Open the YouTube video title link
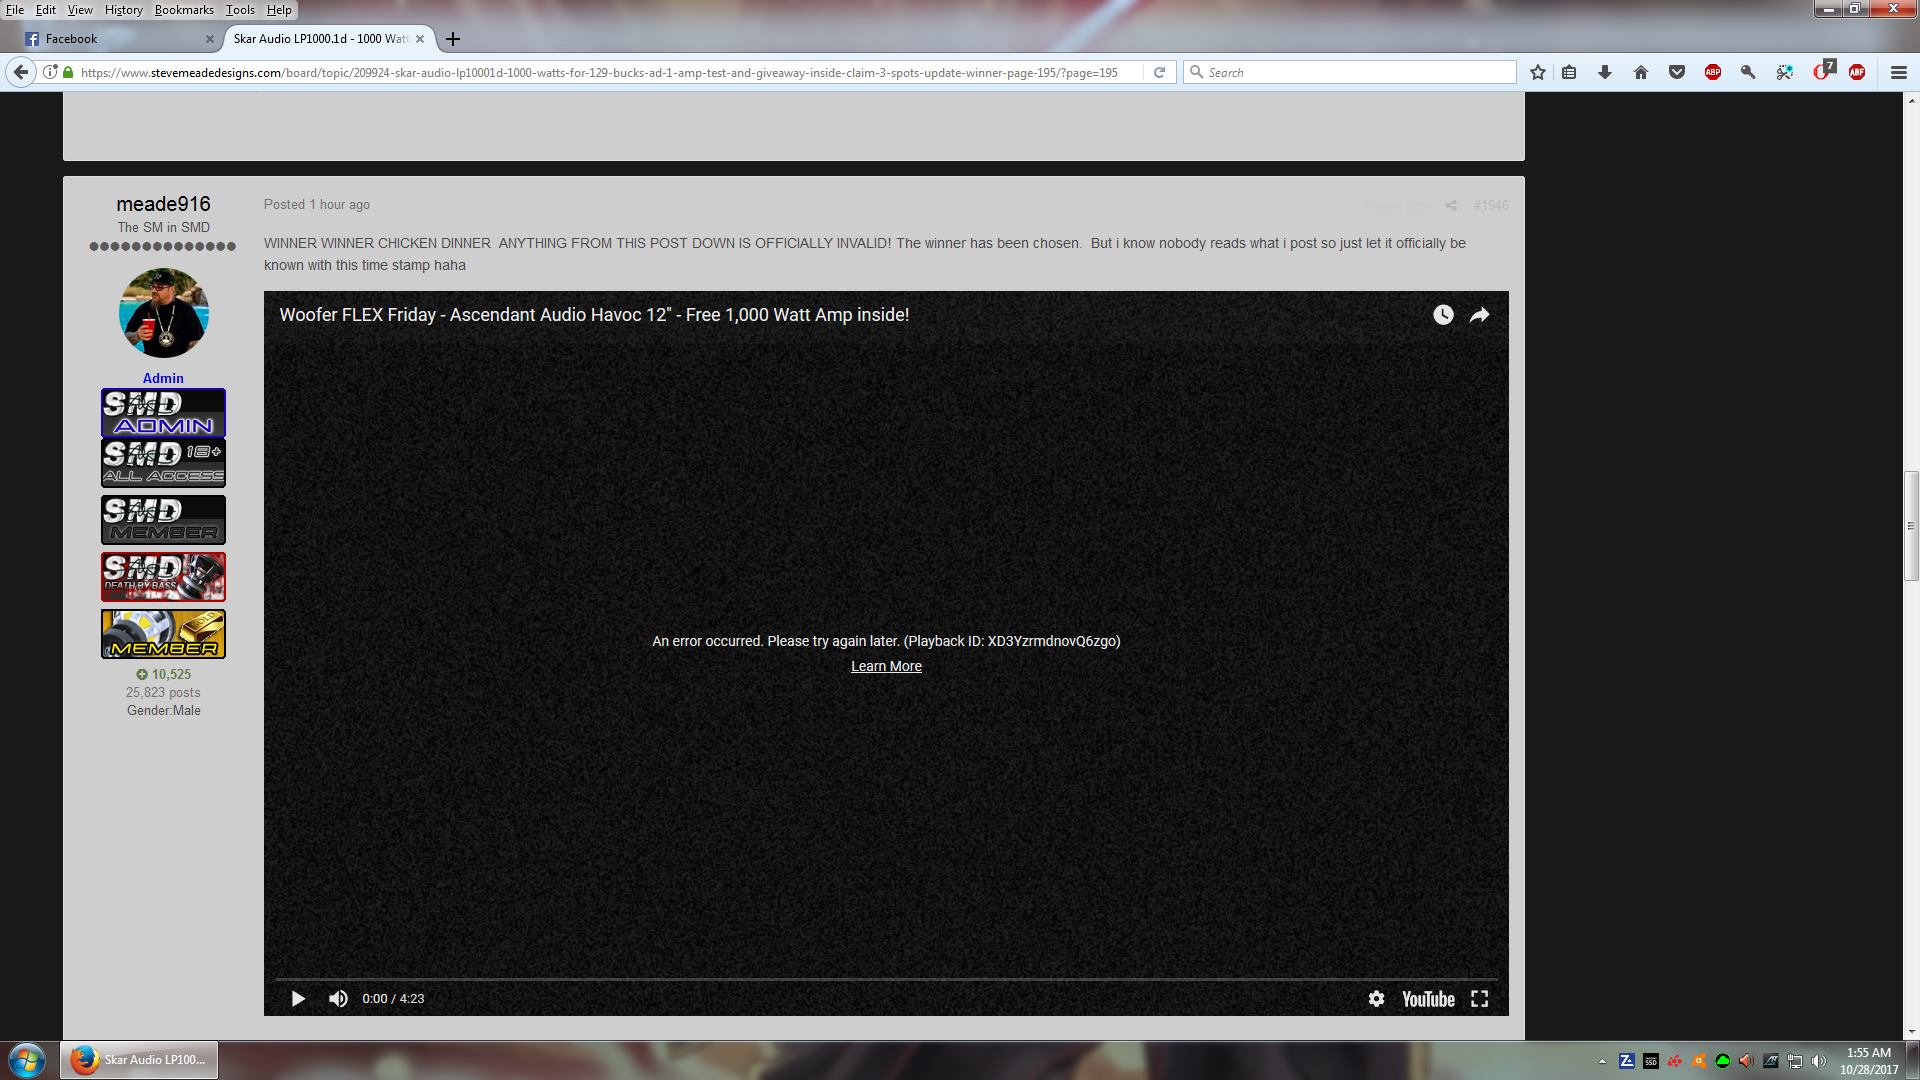 (x=594, y=314)
